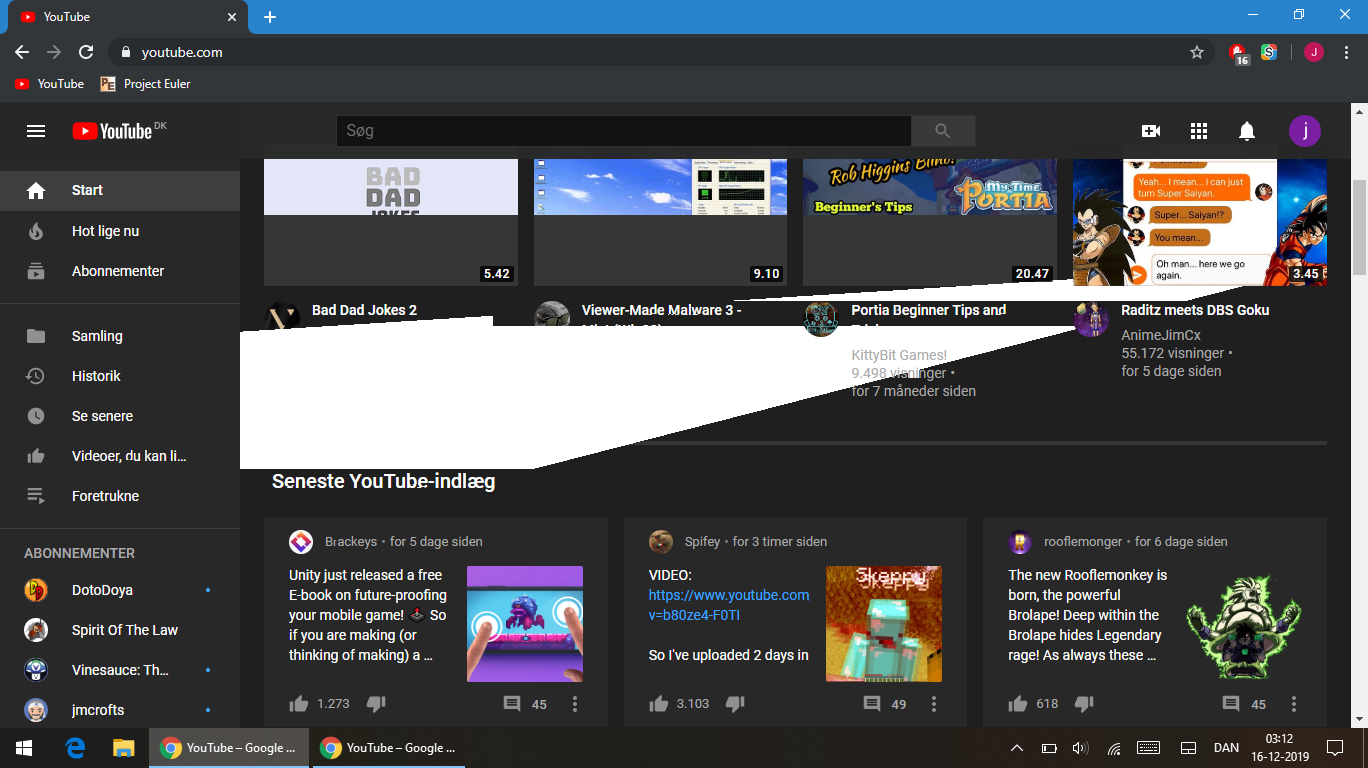Open more options on Spifey post
Viewport: 1368px width, 768px height.
(x=934, y=704)
